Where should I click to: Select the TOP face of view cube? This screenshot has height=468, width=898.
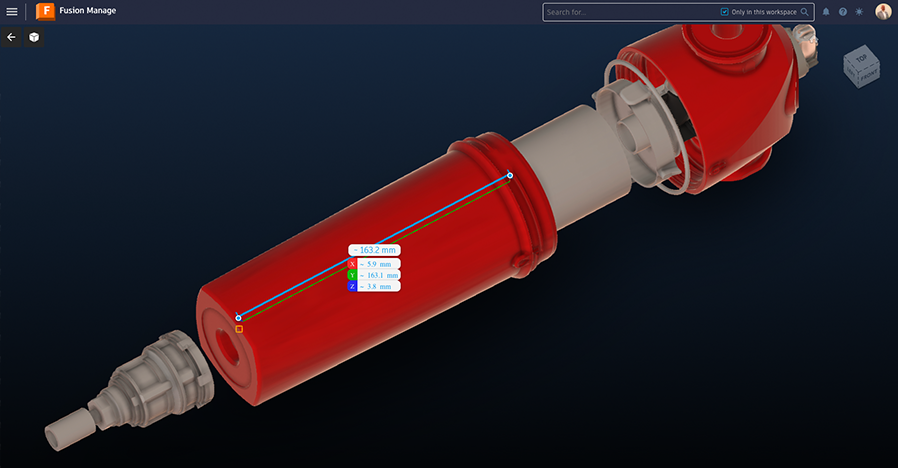(861, 59)
